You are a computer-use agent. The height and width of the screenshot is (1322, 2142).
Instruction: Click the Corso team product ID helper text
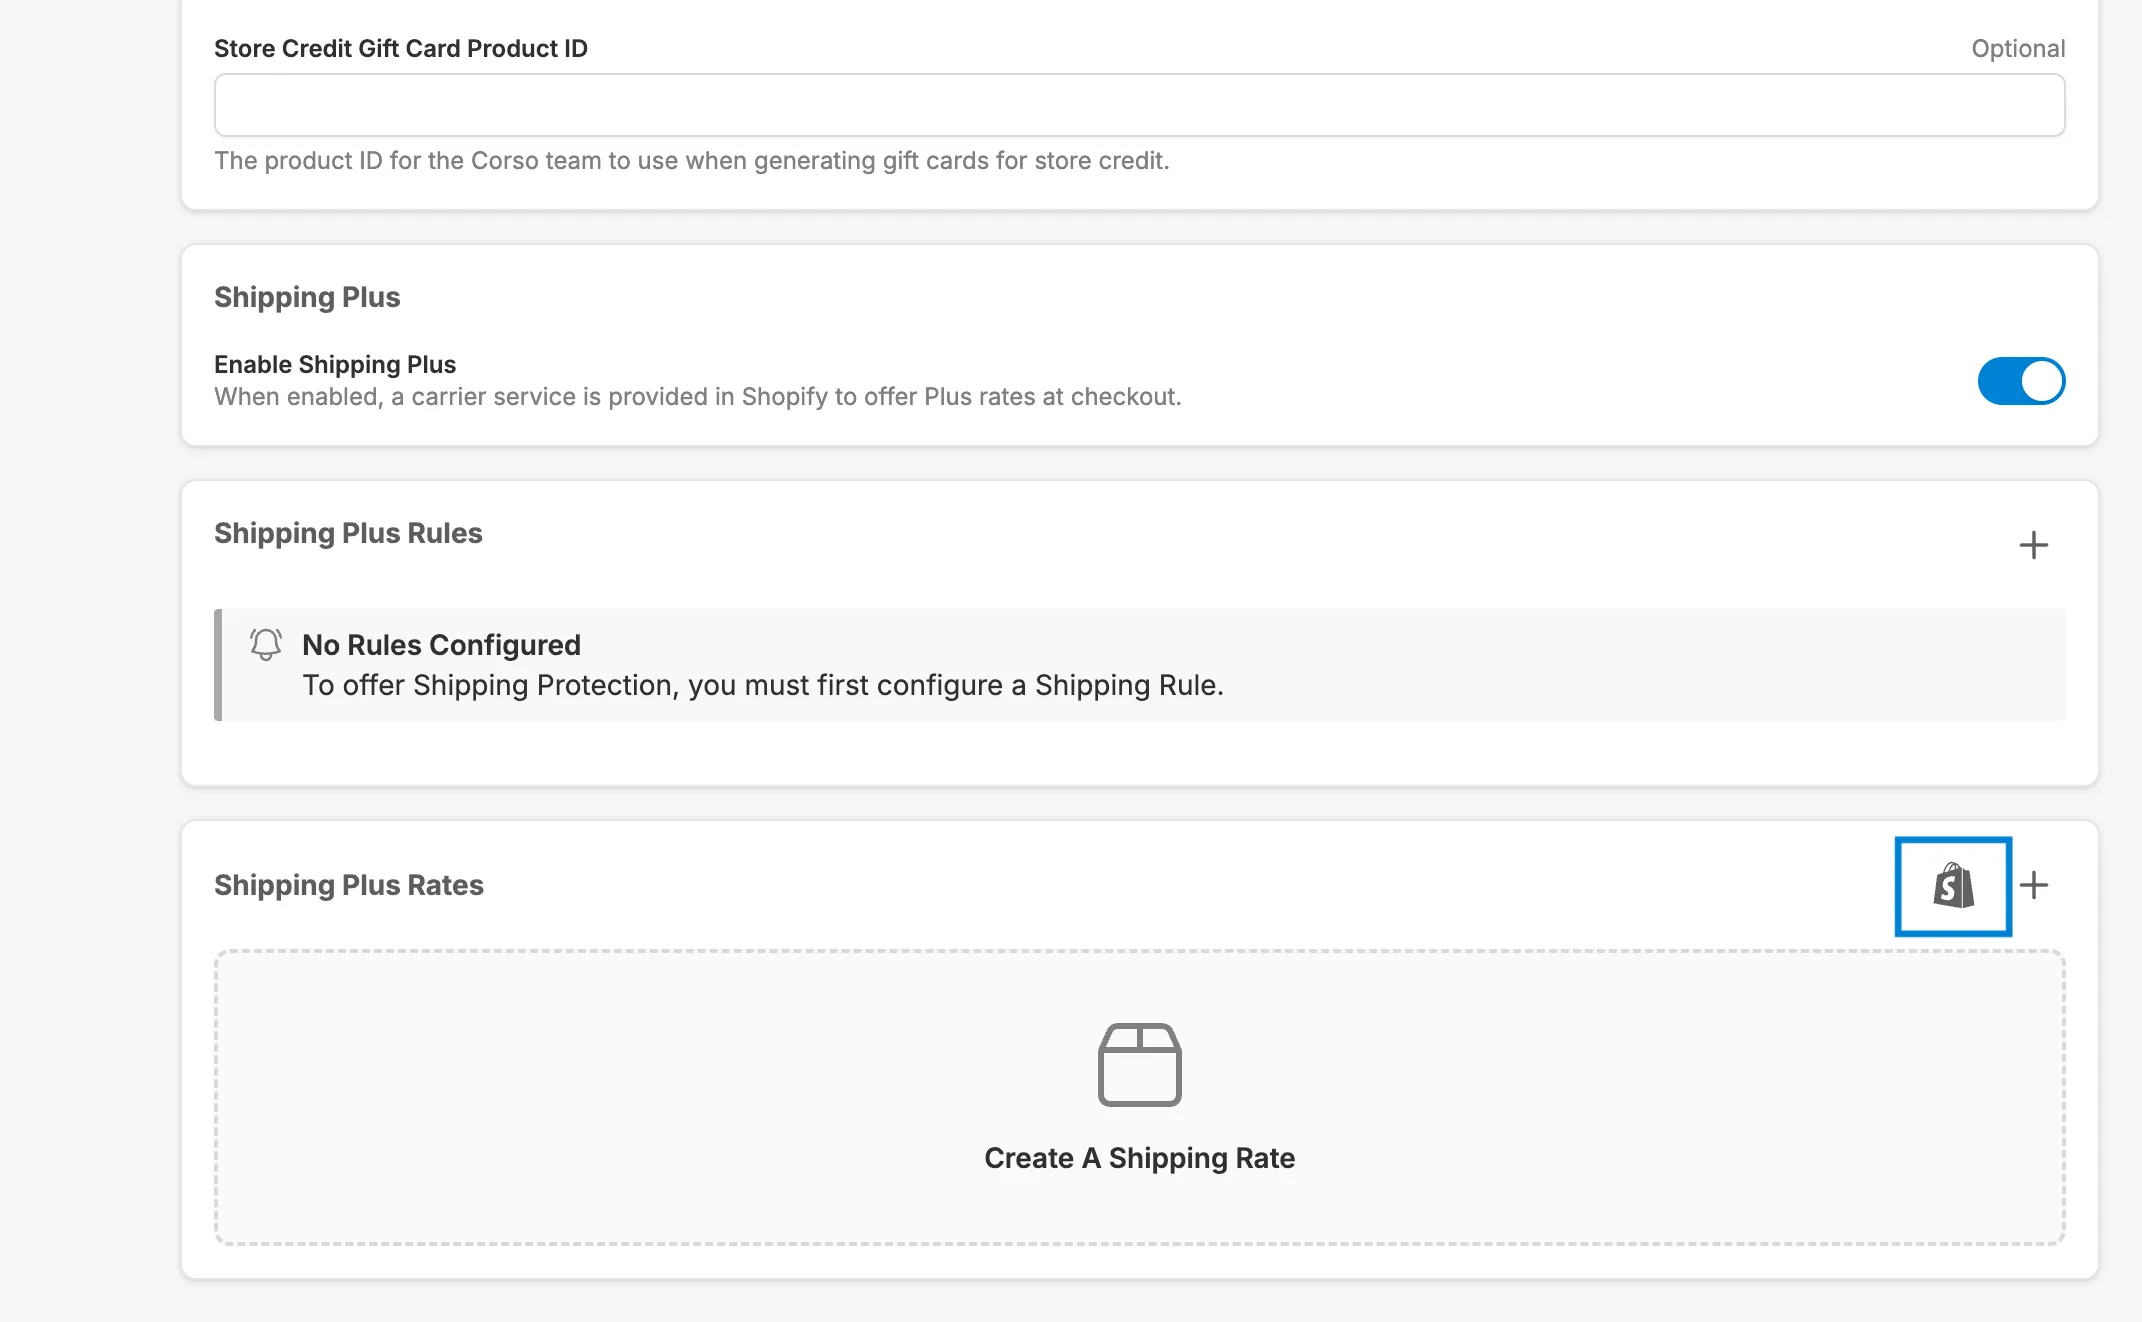691,161
